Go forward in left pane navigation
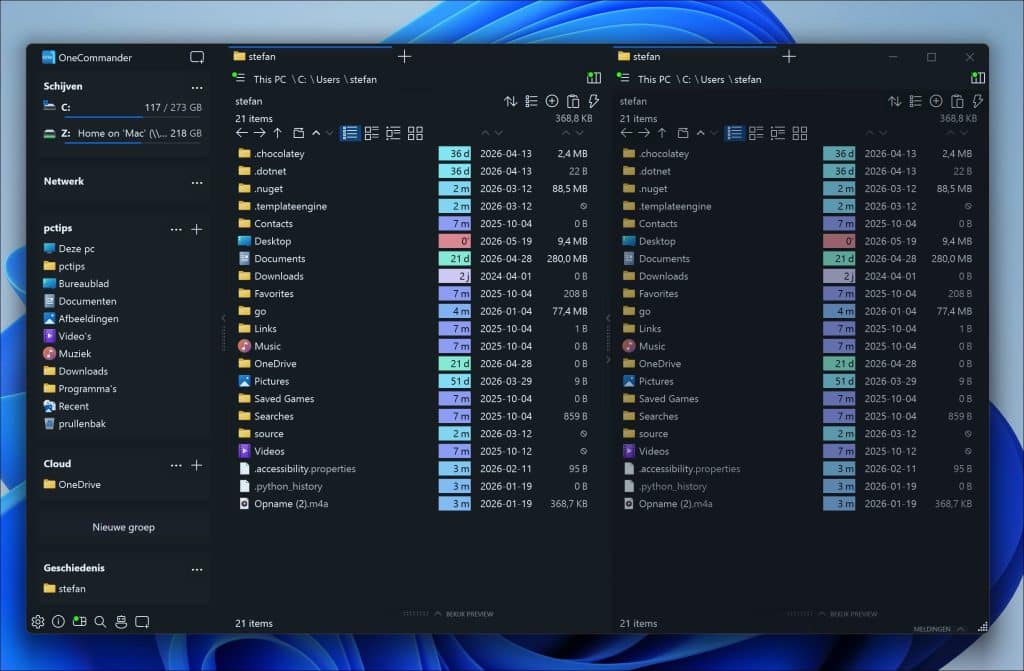This screenshot has width=1024, height=671. (x=259, y=133)
